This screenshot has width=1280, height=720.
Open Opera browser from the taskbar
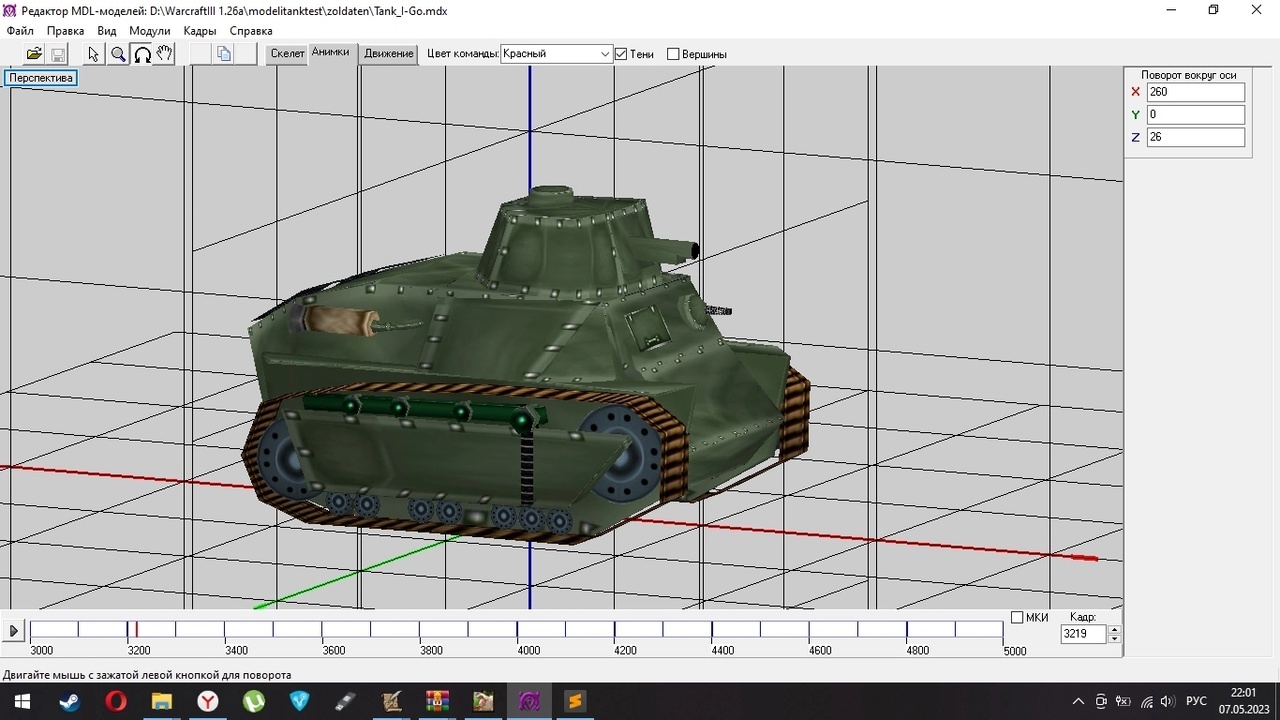pos(115,701)
